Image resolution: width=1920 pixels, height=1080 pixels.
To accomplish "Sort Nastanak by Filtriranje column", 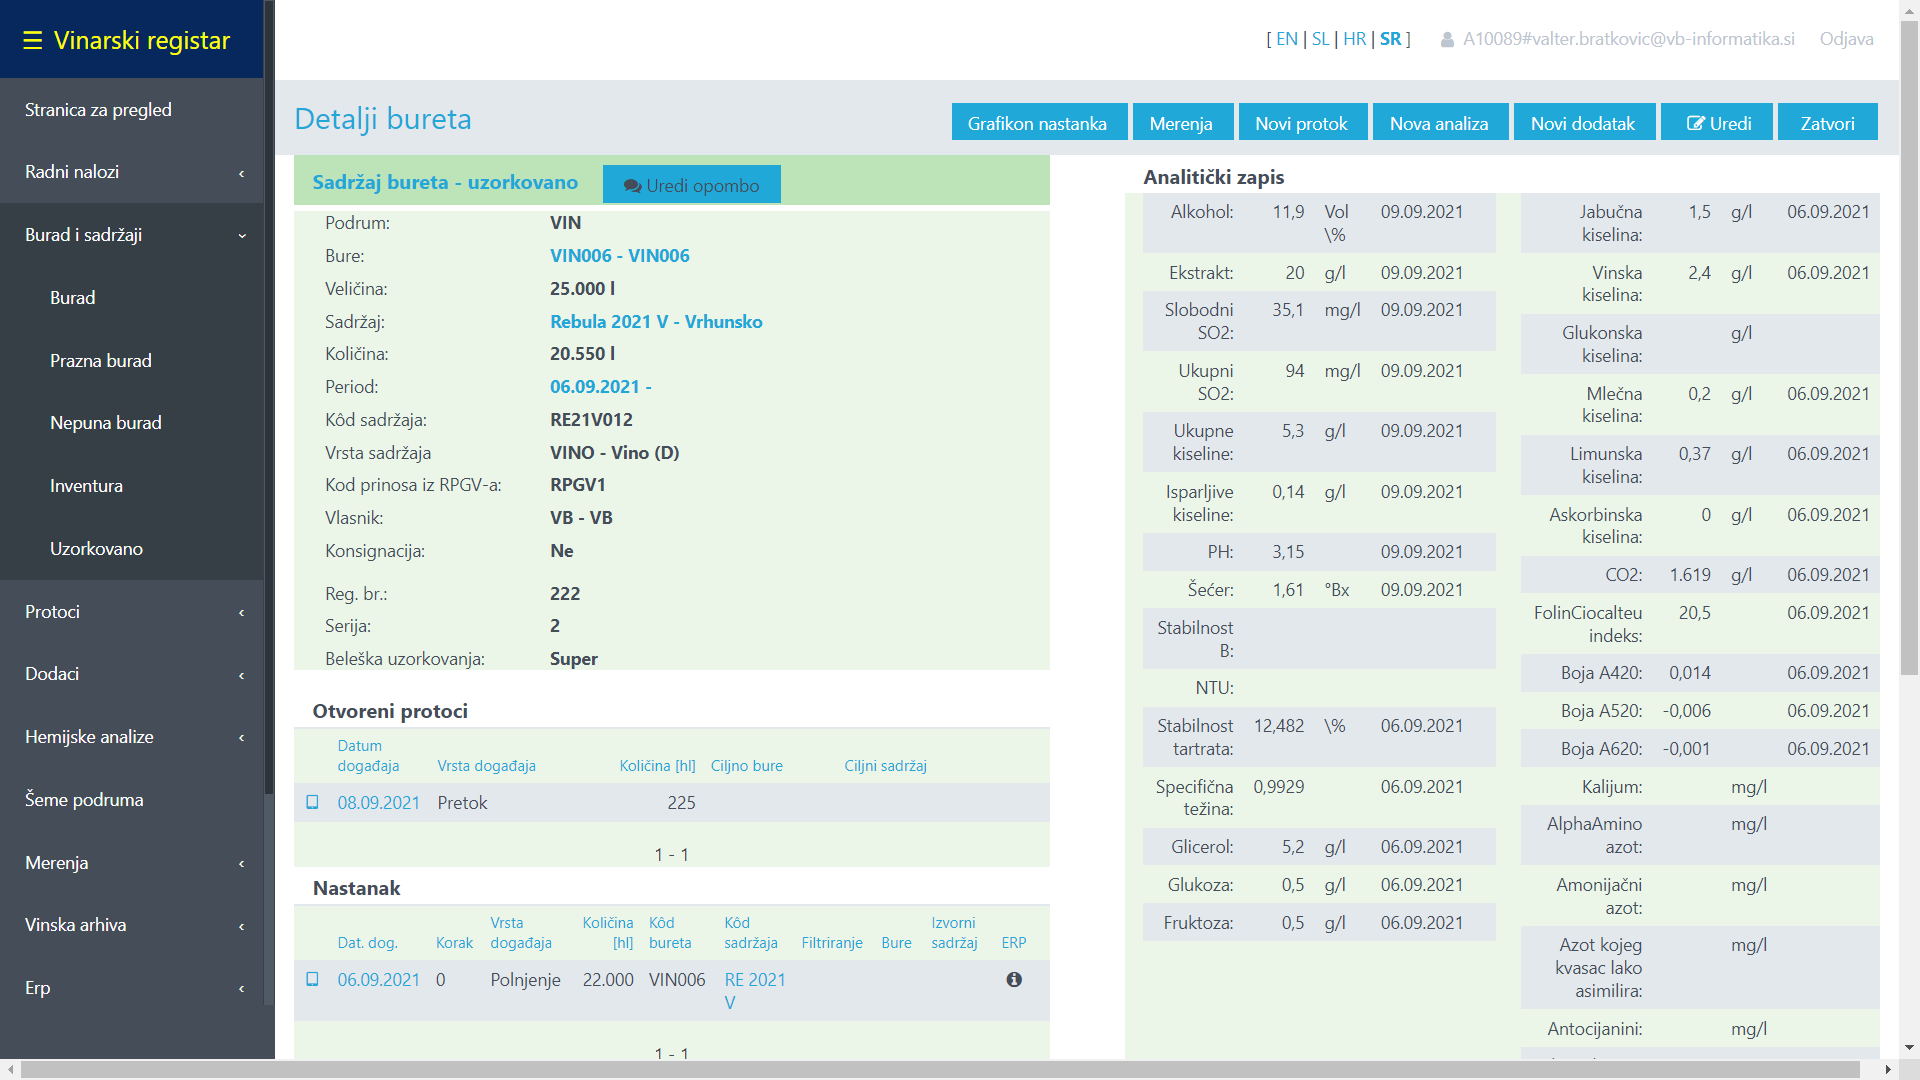I will [831, 943].
